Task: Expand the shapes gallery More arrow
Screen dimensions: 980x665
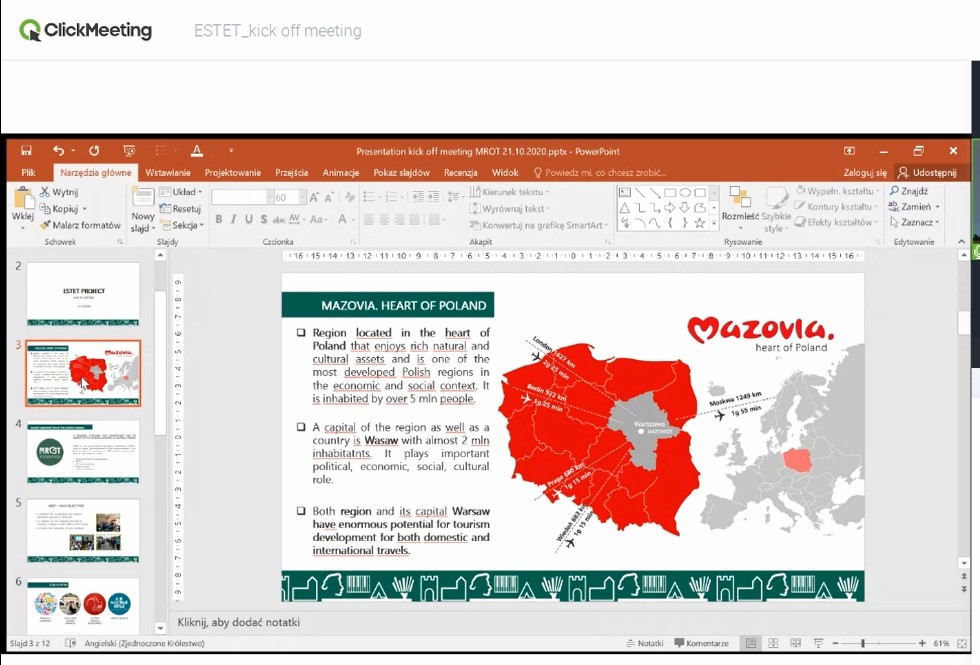Action: click(x=714, y=222)
